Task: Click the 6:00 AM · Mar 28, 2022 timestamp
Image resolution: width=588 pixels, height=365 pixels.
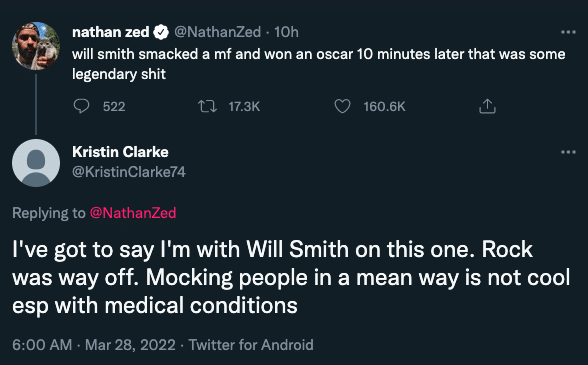Action: [x=94, y=345]
